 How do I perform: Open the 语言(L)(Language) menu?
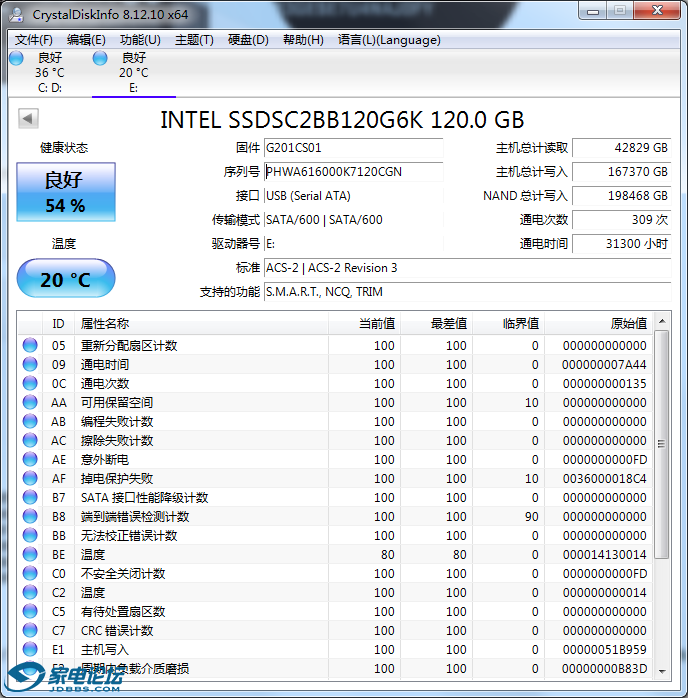pos(389,40)
